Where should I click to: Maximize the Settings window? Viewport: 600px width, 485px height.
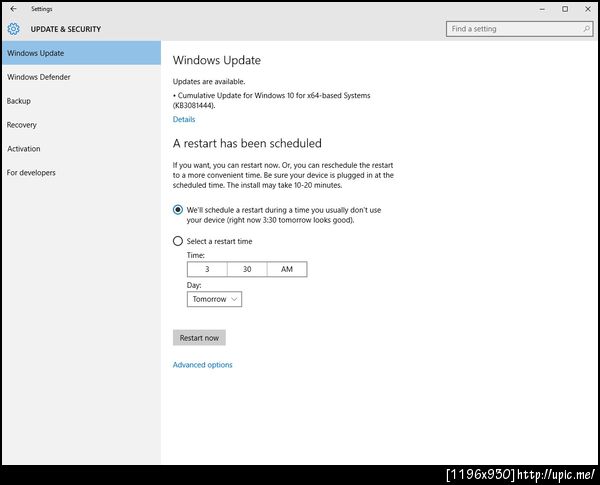(x=565, y=9)
